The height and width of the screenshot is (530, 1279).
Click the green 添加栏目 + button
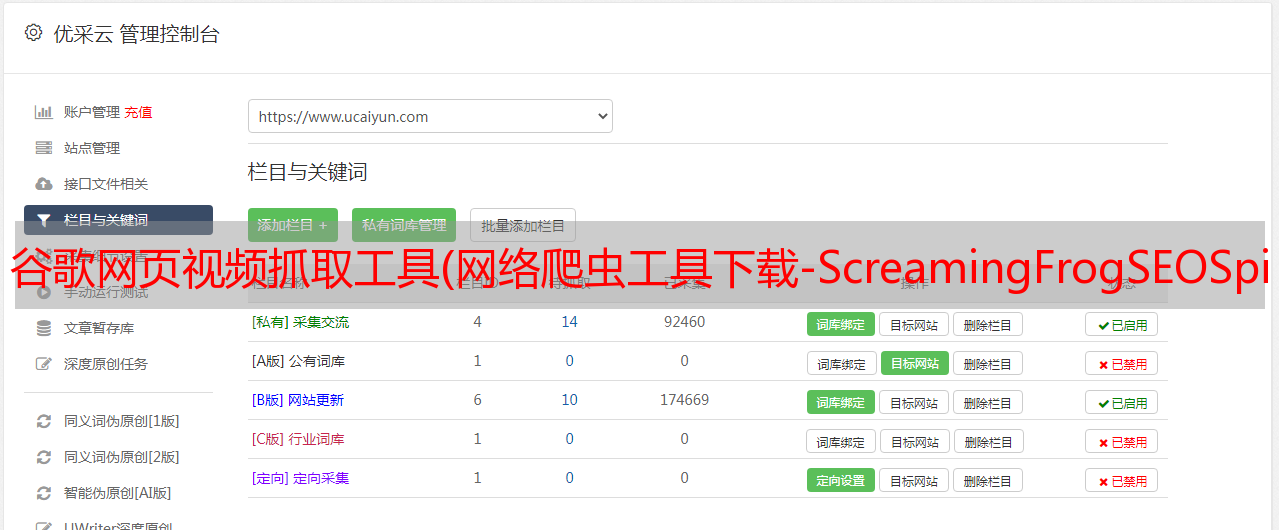pyautogui.click(x=293, y=225)
